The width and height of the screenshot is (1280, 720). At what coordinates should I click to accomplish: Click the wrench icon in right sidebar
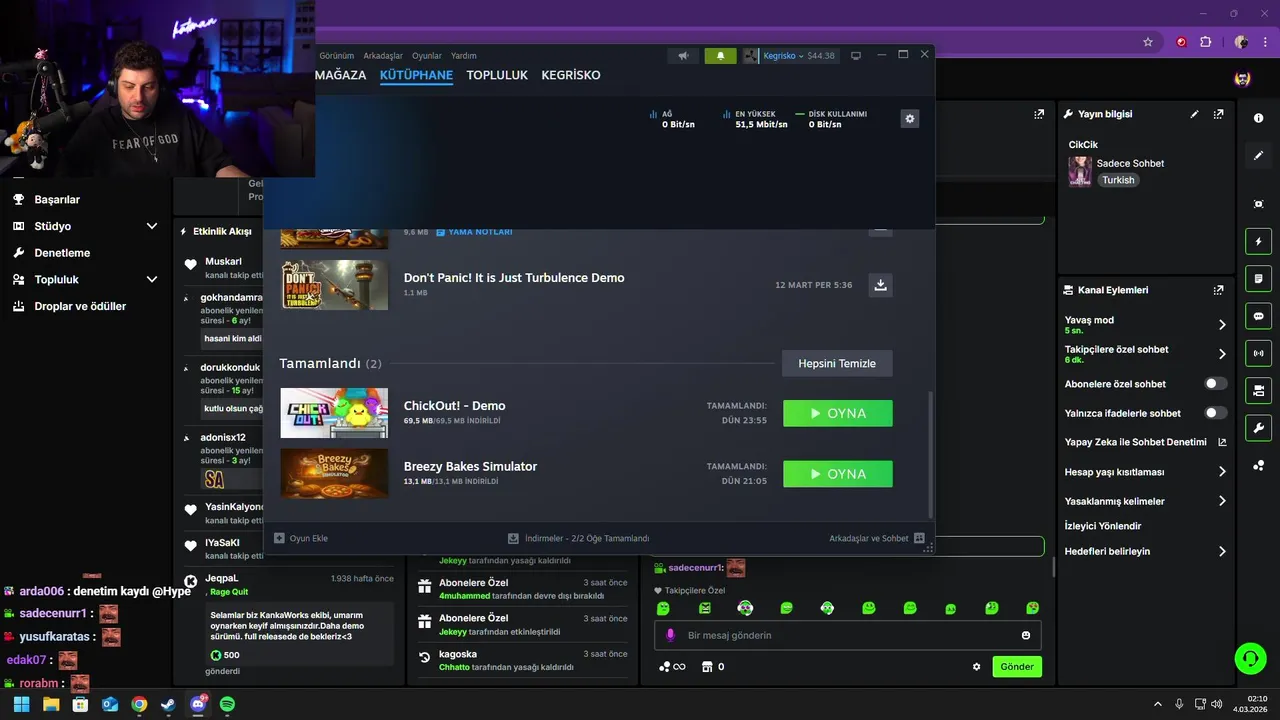coord(1258,428)
